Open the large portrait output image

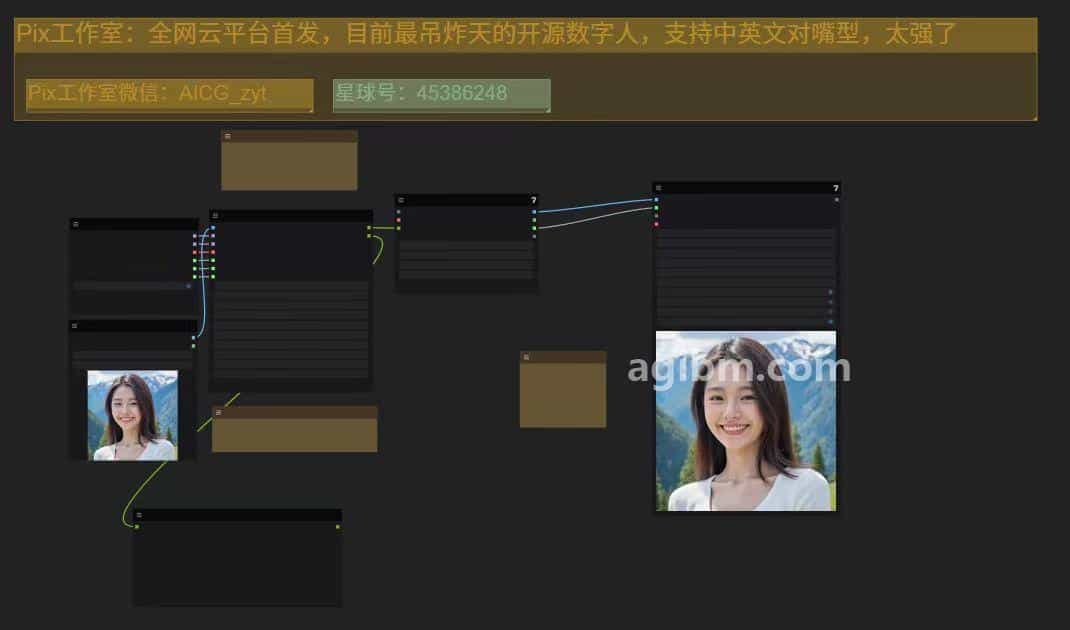click(x=745, y=421)
